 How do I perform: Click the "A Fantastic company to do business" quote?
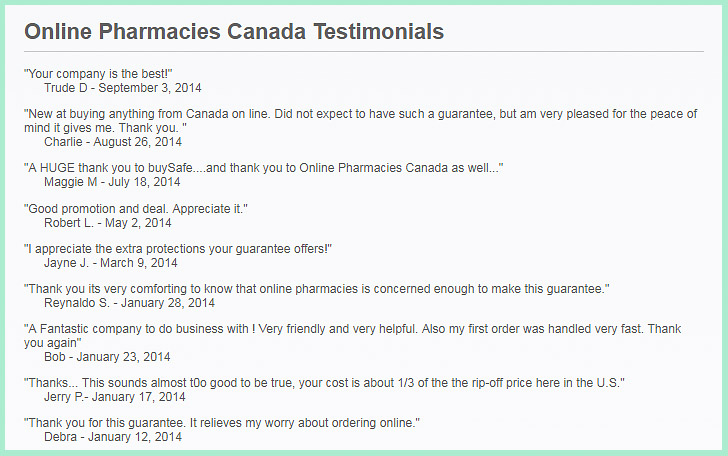[352, 336]
